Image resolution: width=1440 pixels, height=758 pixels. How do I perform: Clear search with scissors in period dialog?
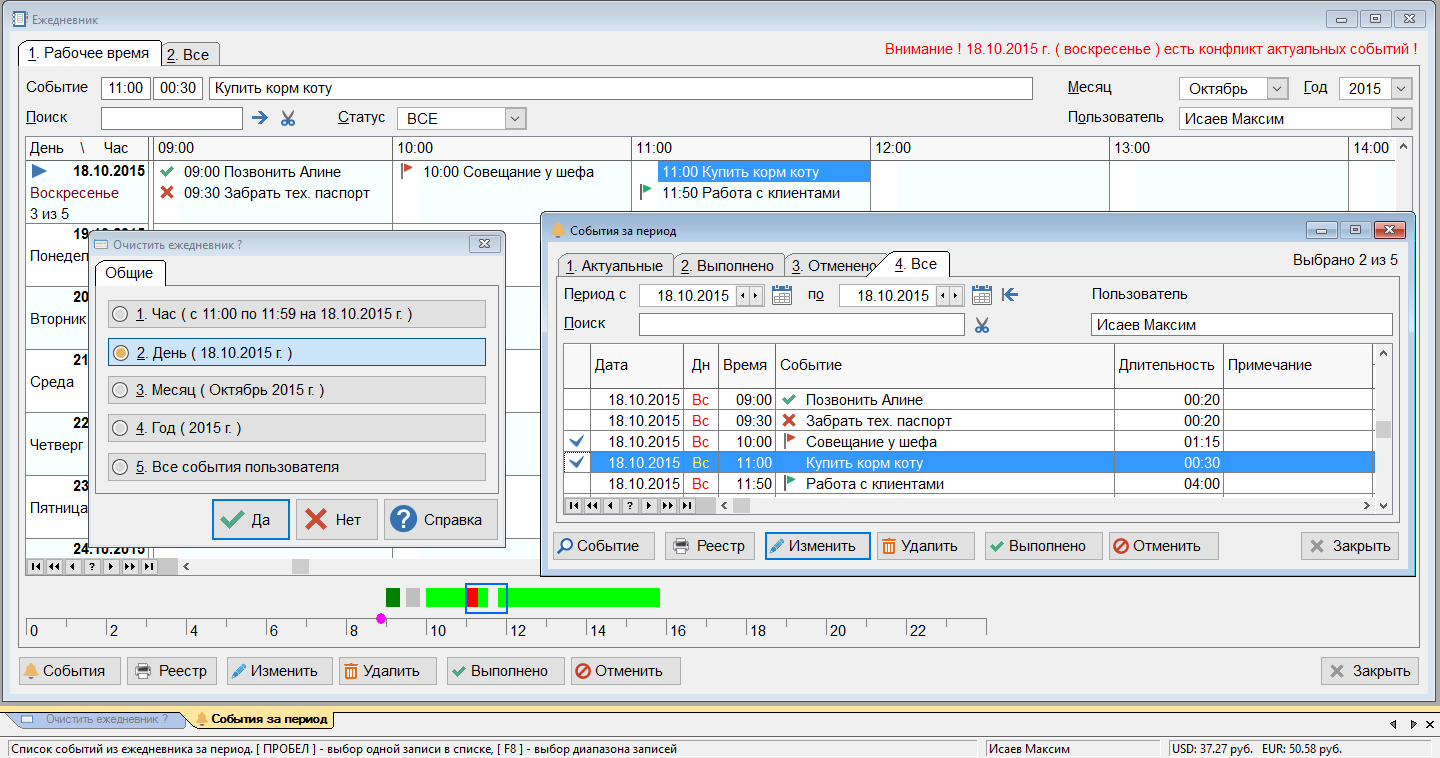pyautogui.click(x=982, y=325)
